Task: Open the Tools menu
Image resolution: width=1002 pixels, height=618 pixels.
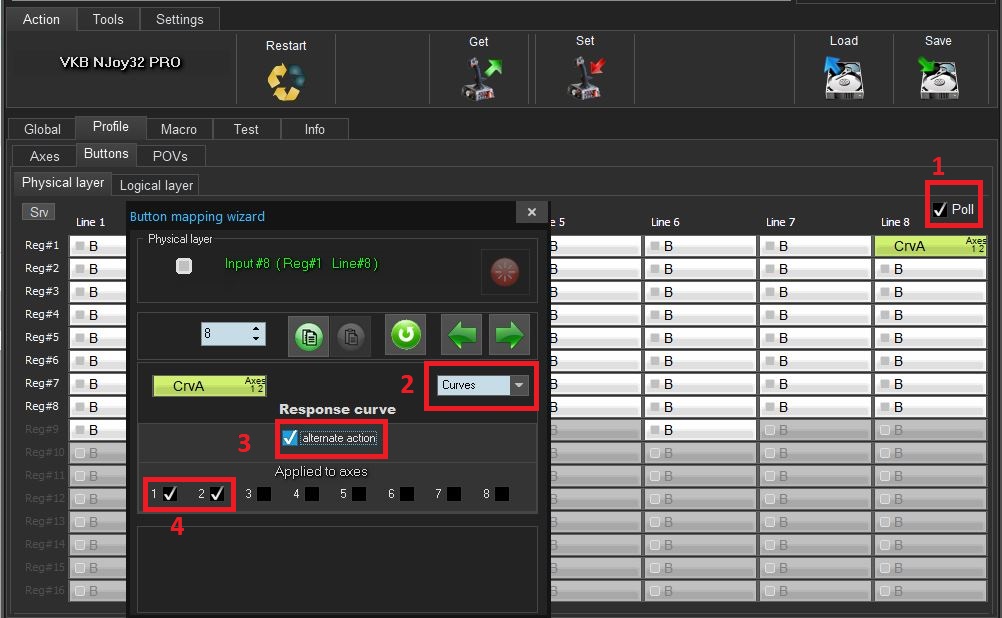Action: [x=108, y=19]
